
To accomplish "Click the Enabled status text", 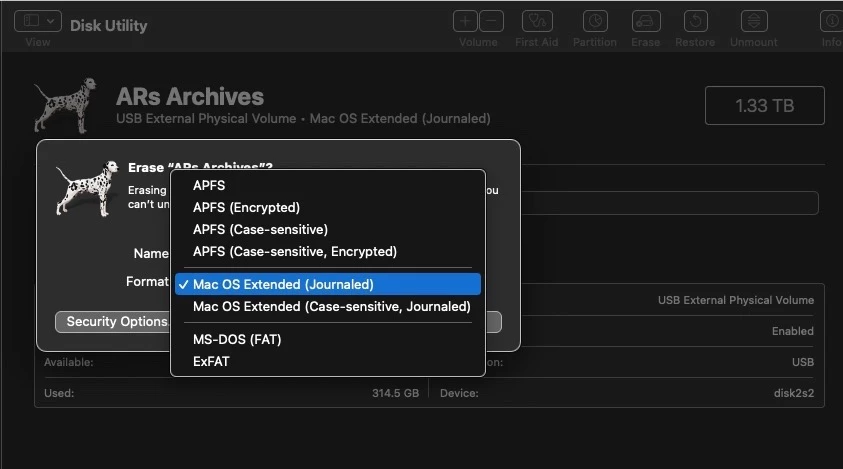I will (792, 331).
